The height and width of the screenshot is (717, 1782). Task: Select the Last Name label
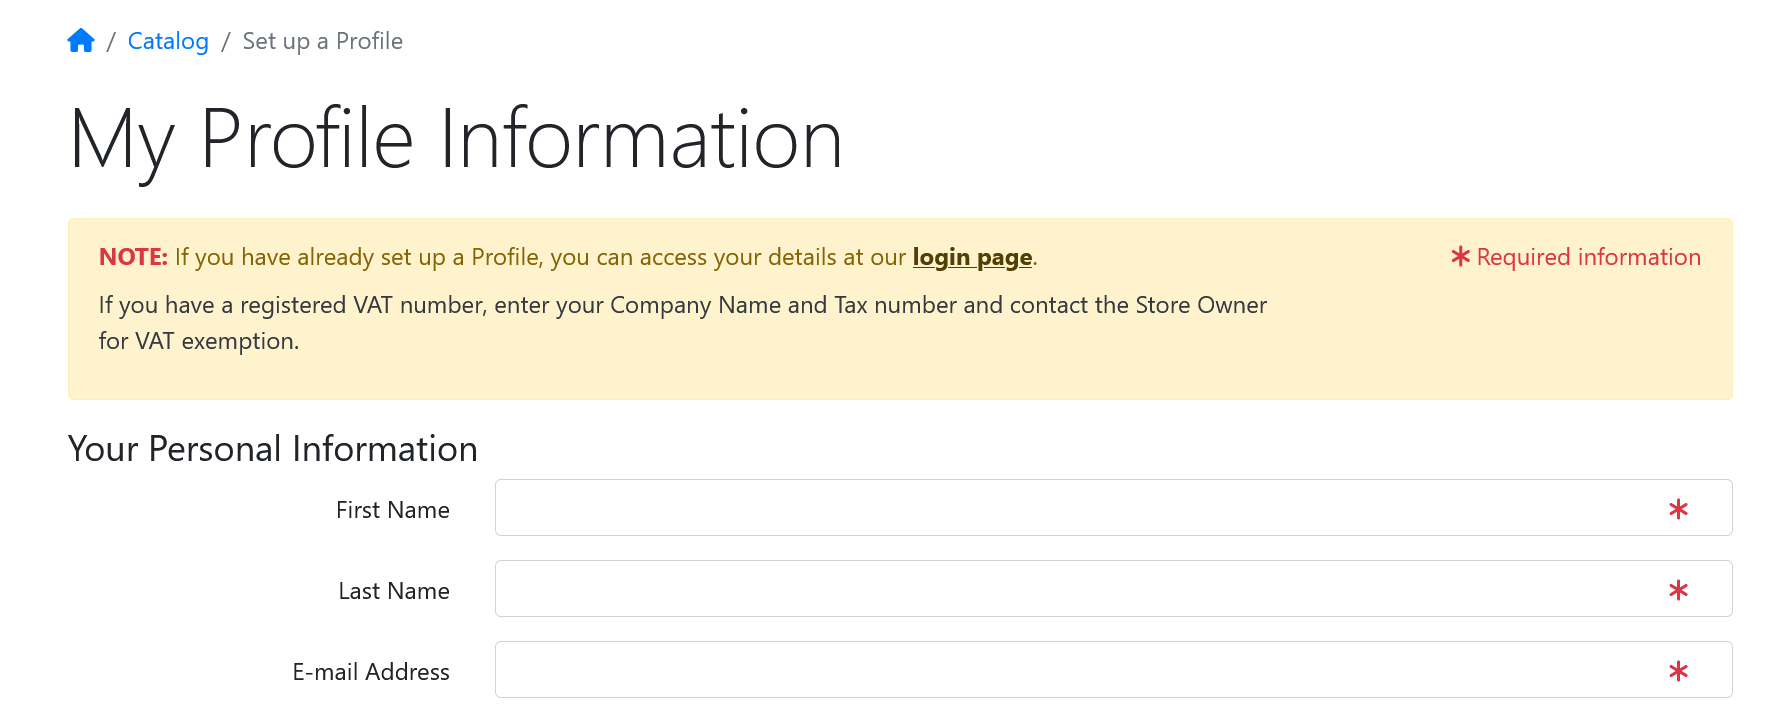394,591
